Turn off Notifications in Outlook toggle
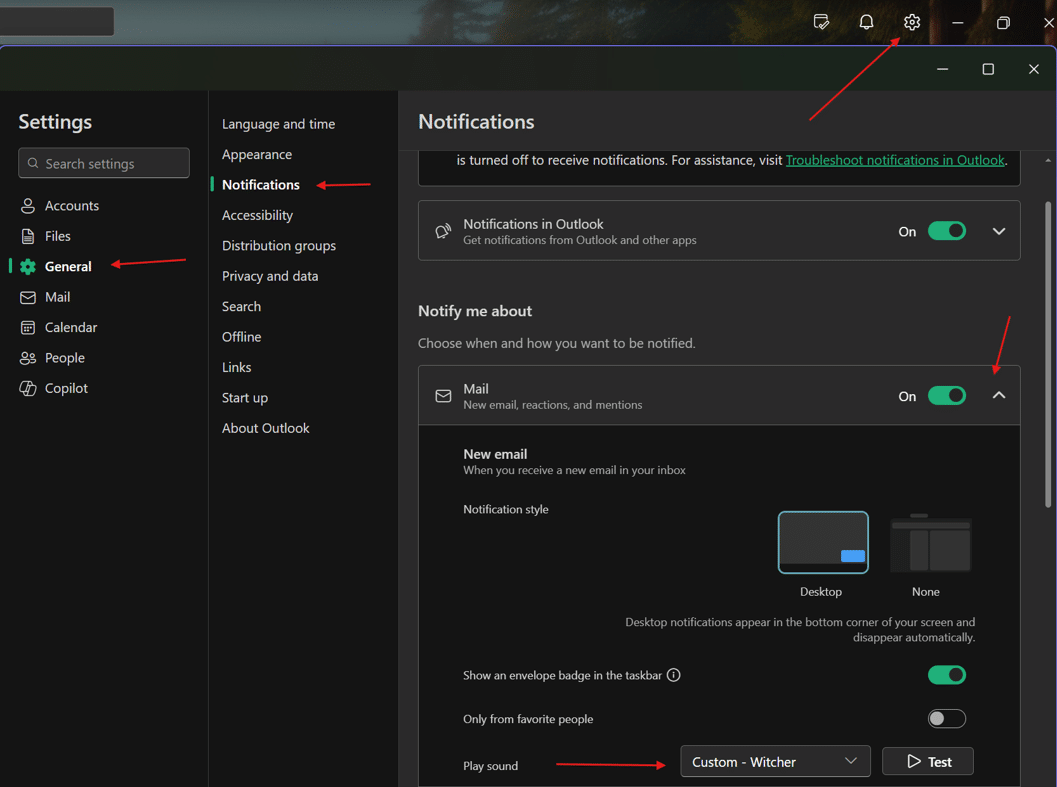The height and width of the screenshot is (787, 1057). 946,231
